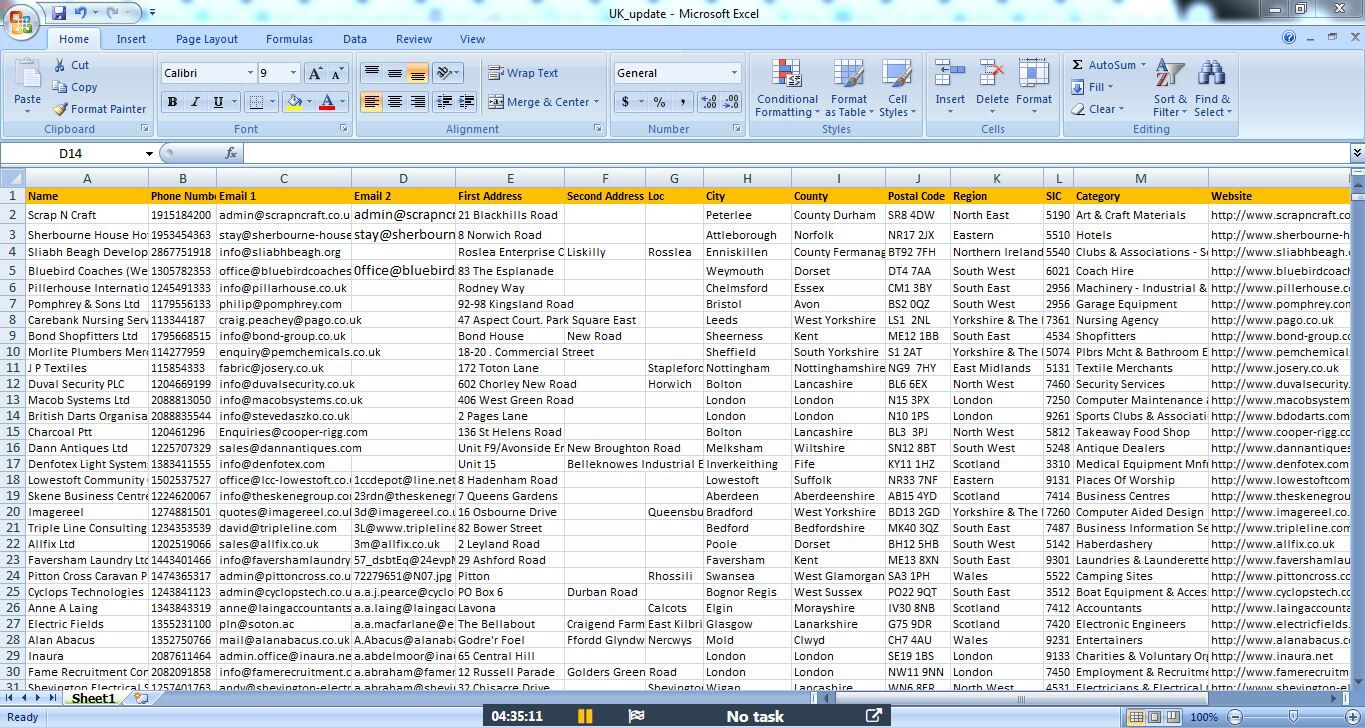Top align cell contents
The image size is (1365, 728).
[371, 73]
